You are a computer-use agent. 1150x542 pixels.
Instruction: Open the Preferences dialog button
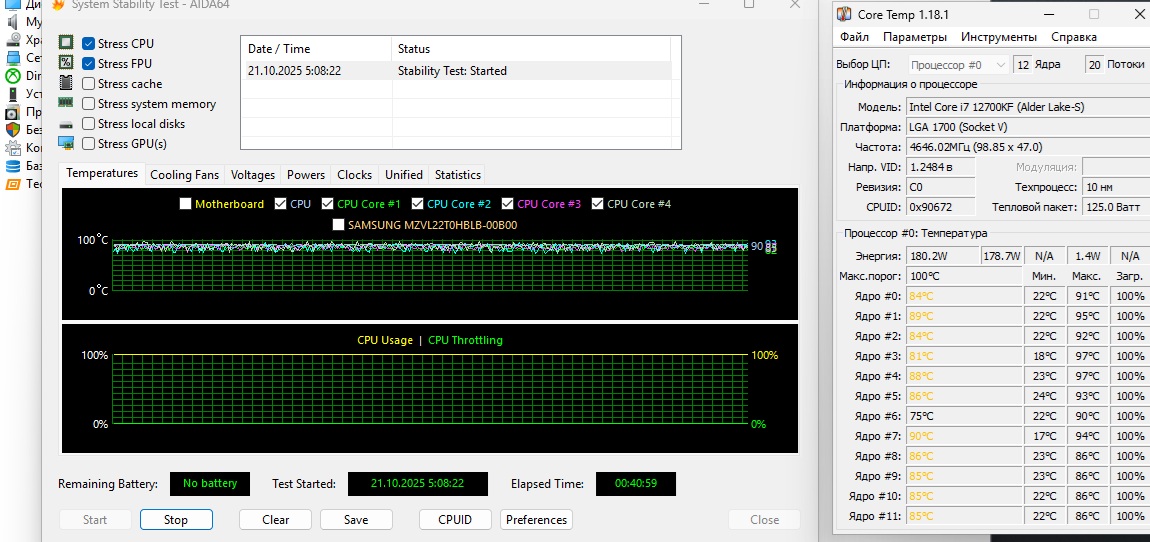536,520
